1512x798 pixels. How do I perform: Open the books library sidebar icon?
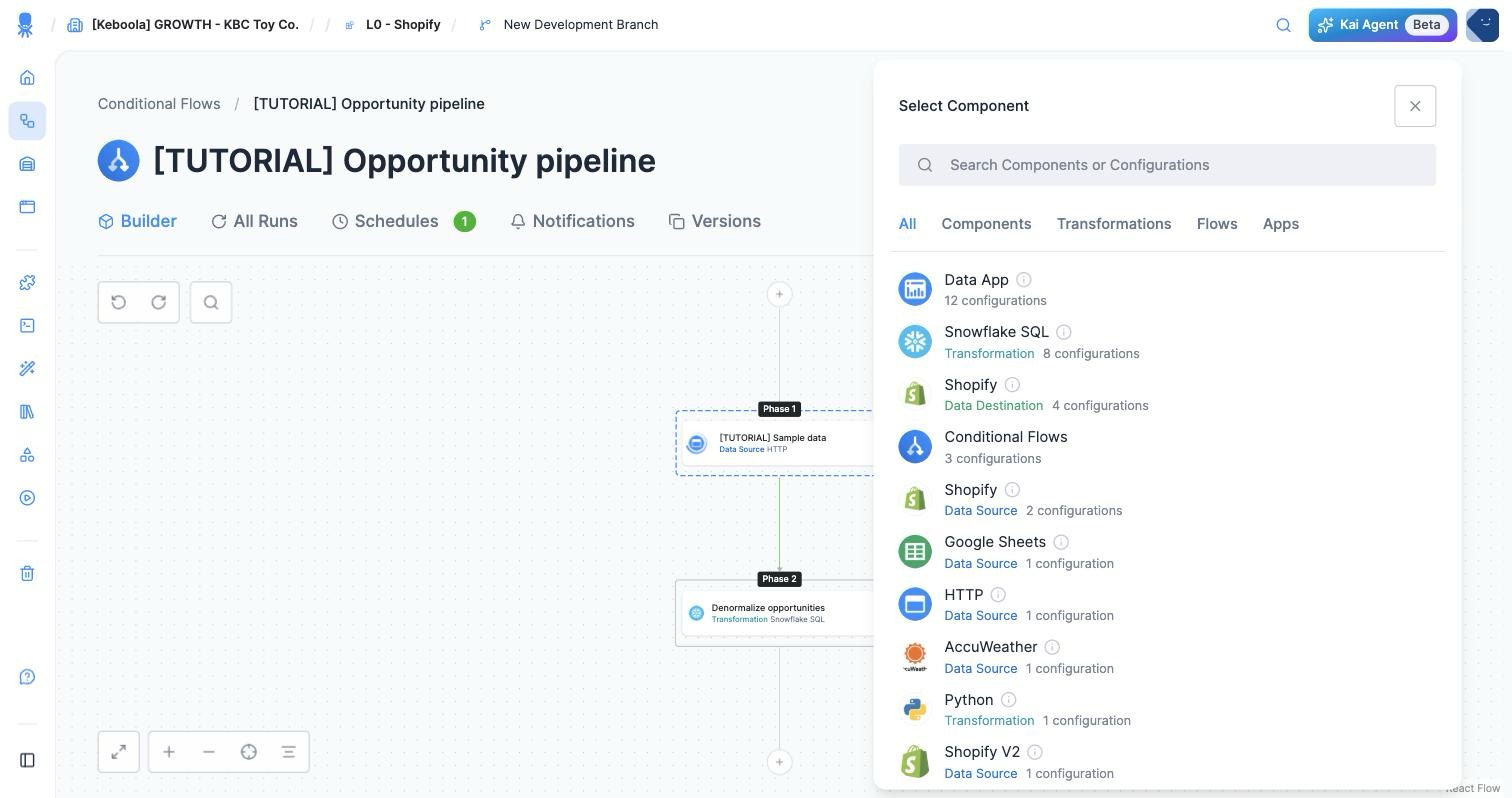[27, 412]
